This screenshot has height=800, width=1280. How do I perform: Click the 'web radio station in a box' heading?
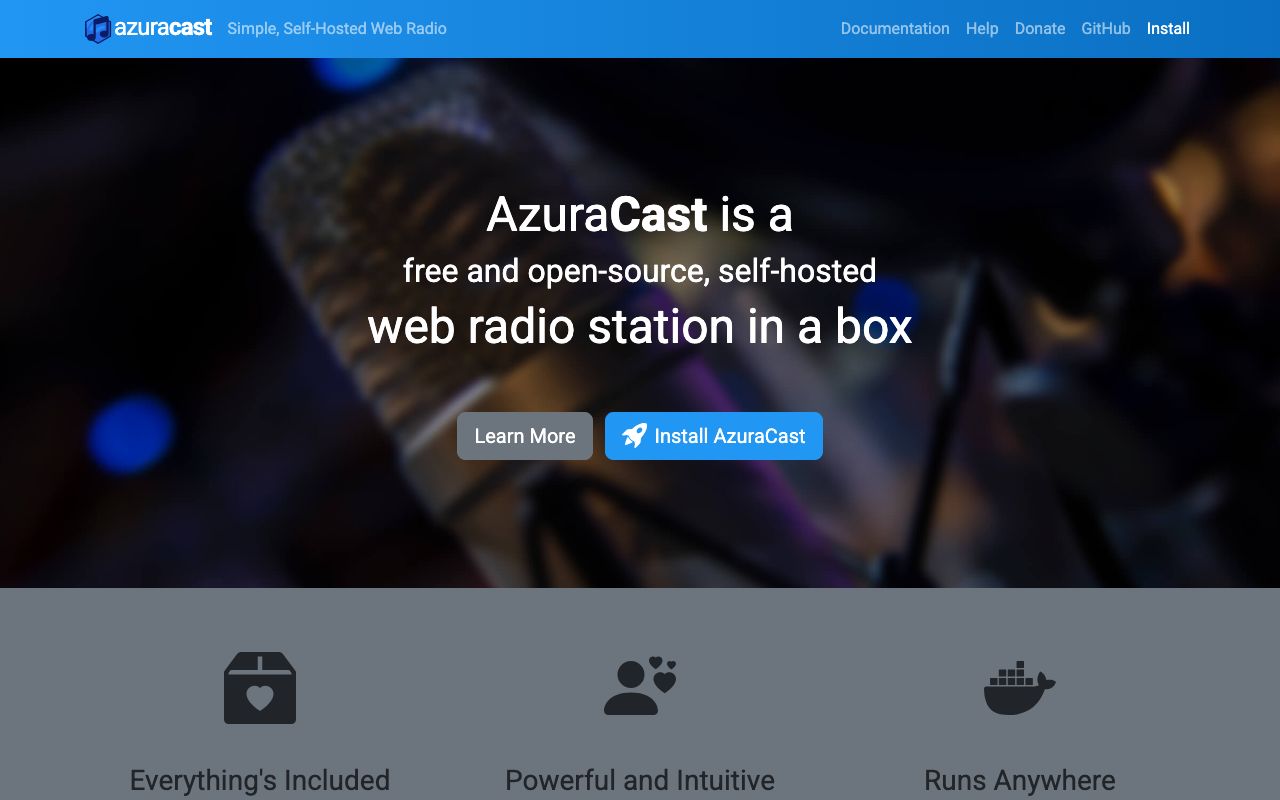tap(640, 327)
